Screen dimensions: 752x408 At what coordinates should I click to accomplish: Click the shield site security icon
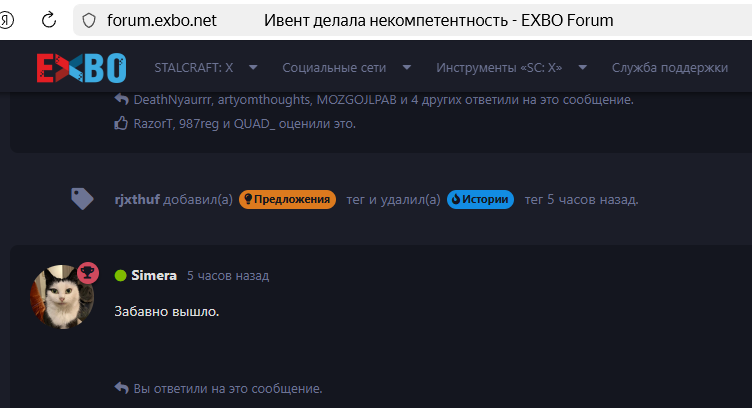pos(89,20)
